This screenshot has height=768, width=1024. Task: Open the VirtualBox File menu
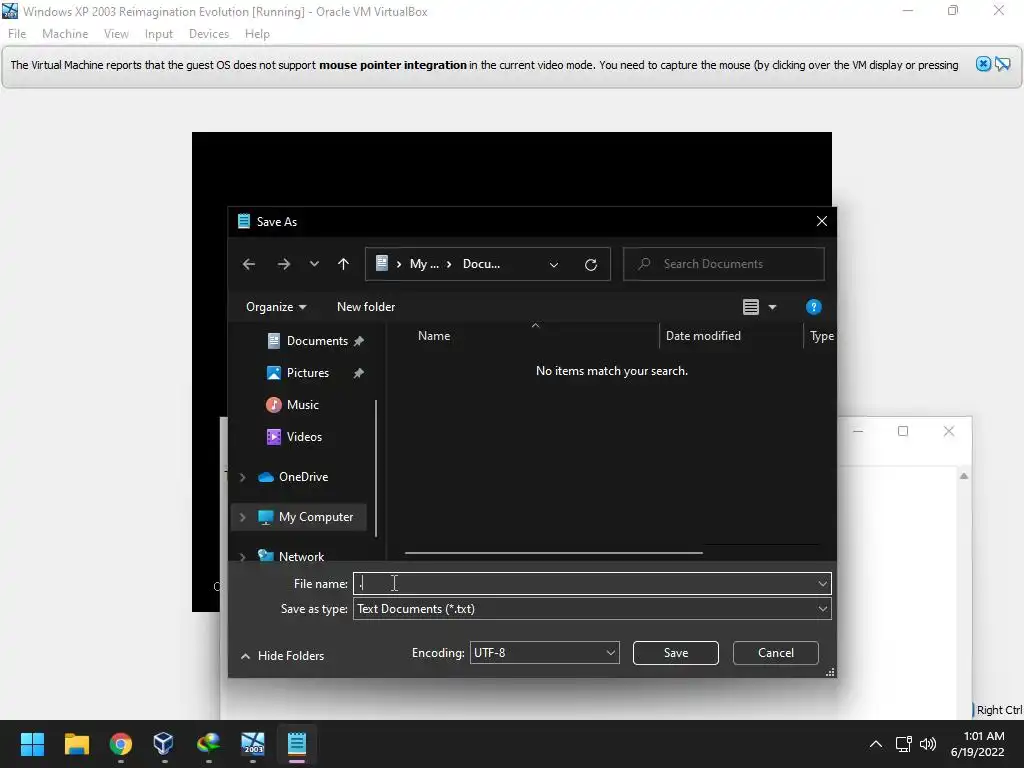17,33
